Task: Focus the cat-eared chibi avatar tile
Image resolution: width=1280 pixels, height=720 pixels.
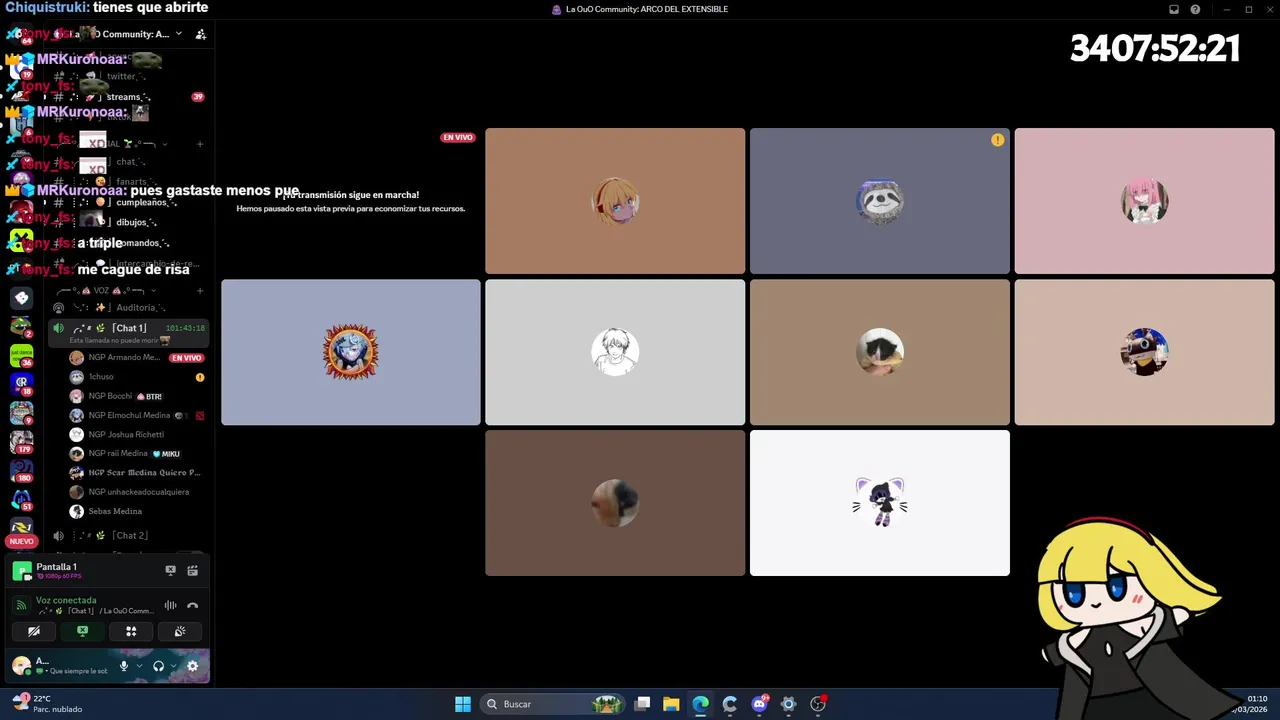Action: coord(880,503)
